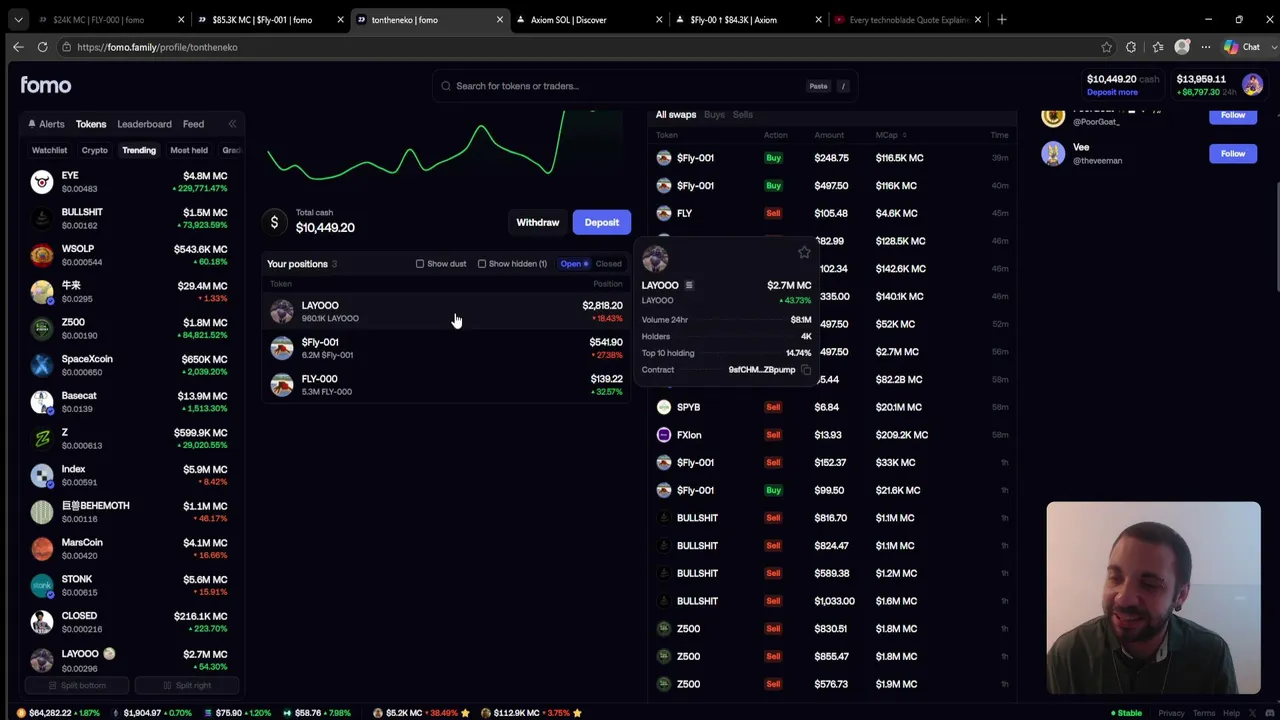
Task: Open the BULLSHIT token in Trending
Action: tap(134, 219)
